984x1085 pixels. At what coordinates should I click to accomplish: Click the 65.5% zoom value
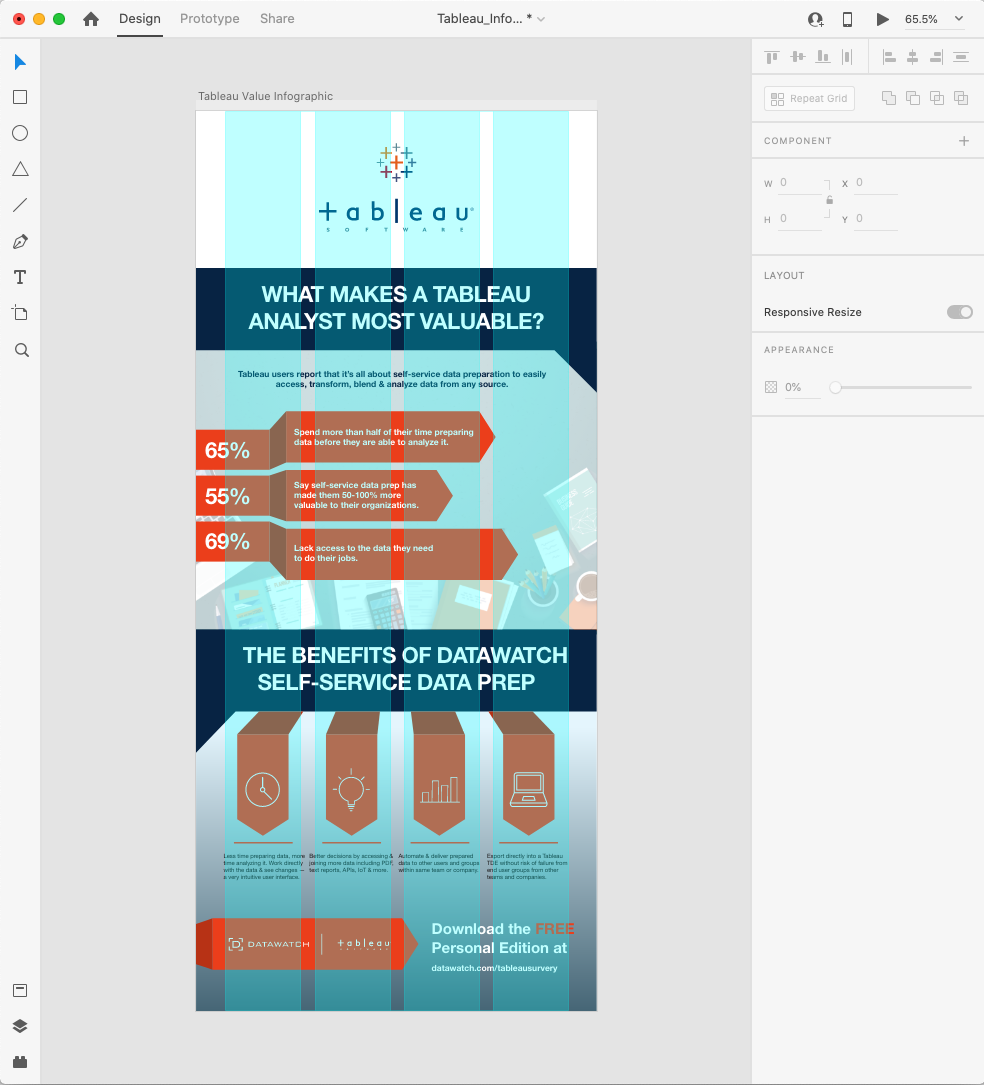921,19
